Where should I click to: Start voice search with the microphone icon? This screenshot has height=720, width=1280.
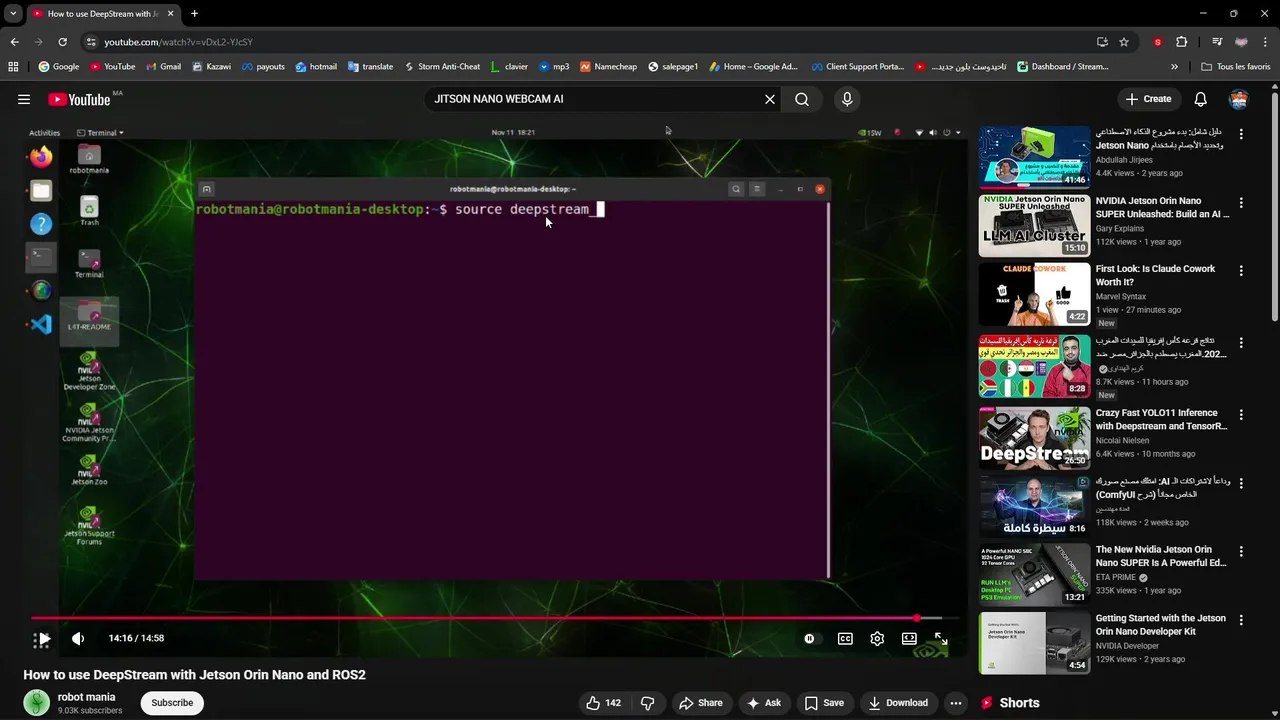[x=847, y=99]
